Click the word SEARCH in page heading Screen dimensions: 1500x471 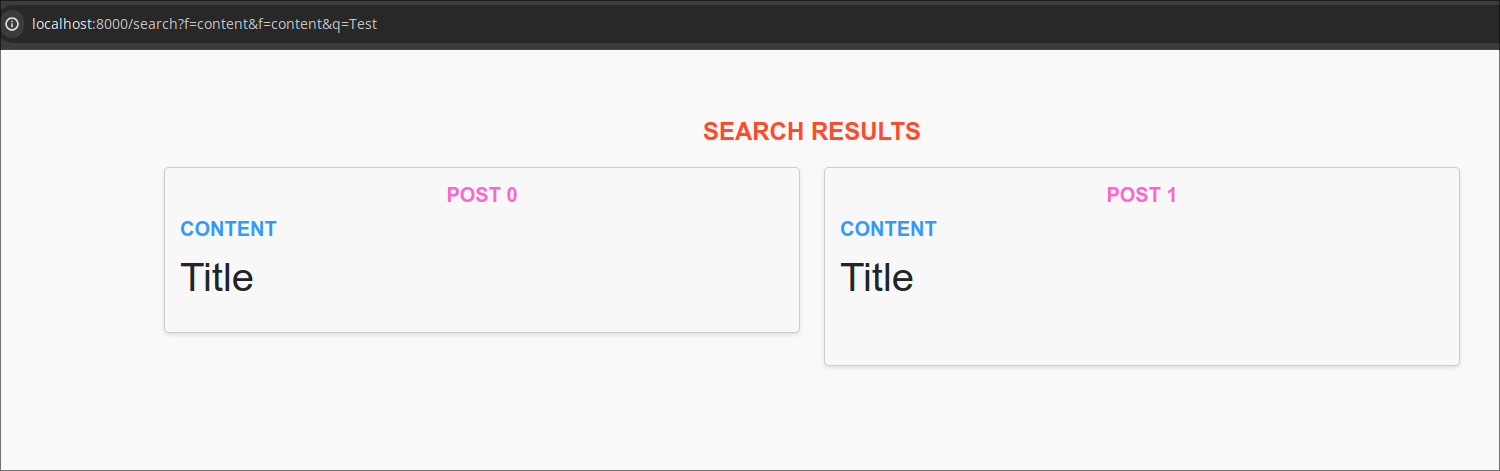754,131
